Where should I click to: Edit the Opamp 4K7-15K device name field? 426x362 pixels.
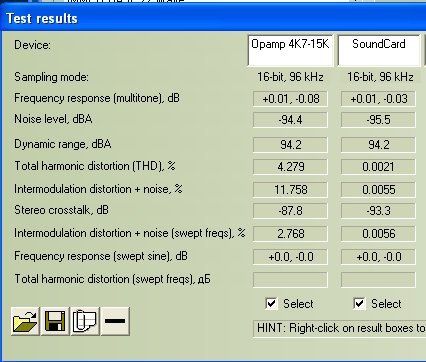click(290, 50)
